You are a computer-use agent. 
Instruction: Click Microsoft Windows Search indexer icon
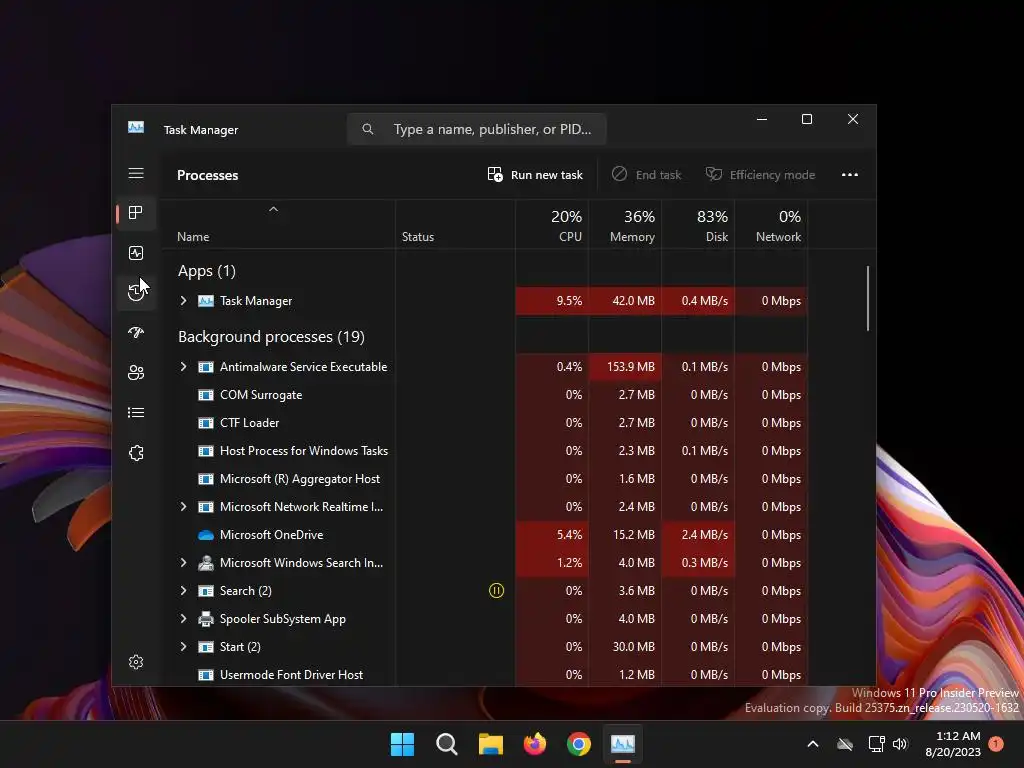[206, 562]
